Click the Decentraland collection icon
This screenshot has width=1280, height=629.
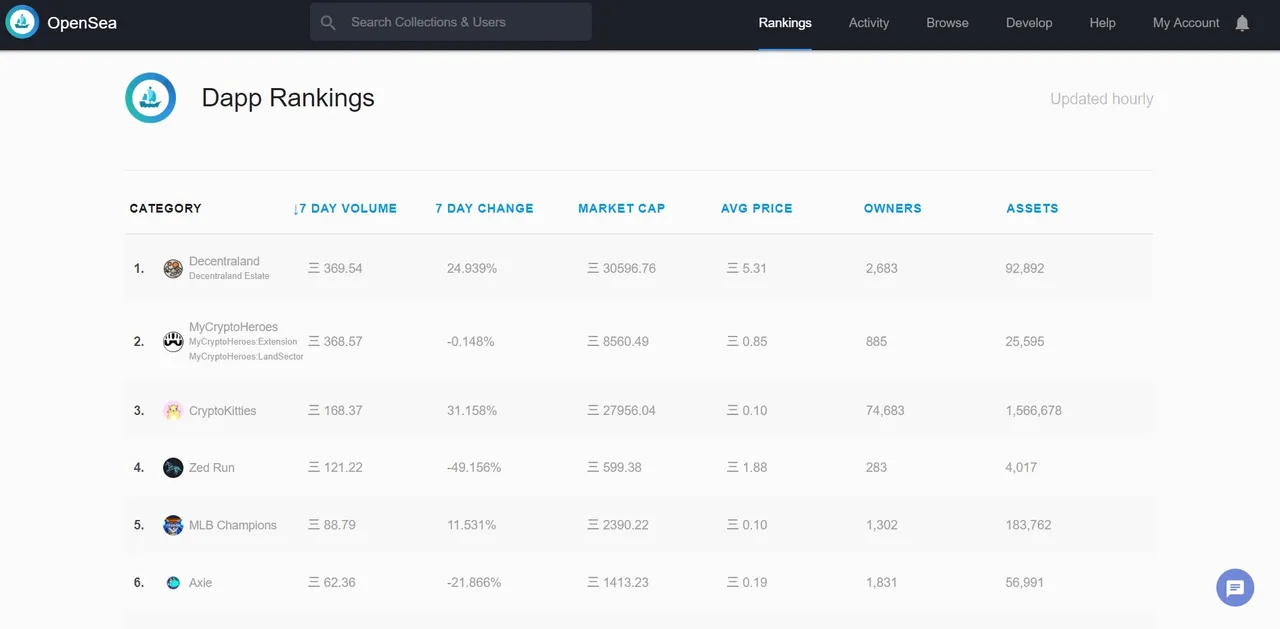(x=173, y=268)
